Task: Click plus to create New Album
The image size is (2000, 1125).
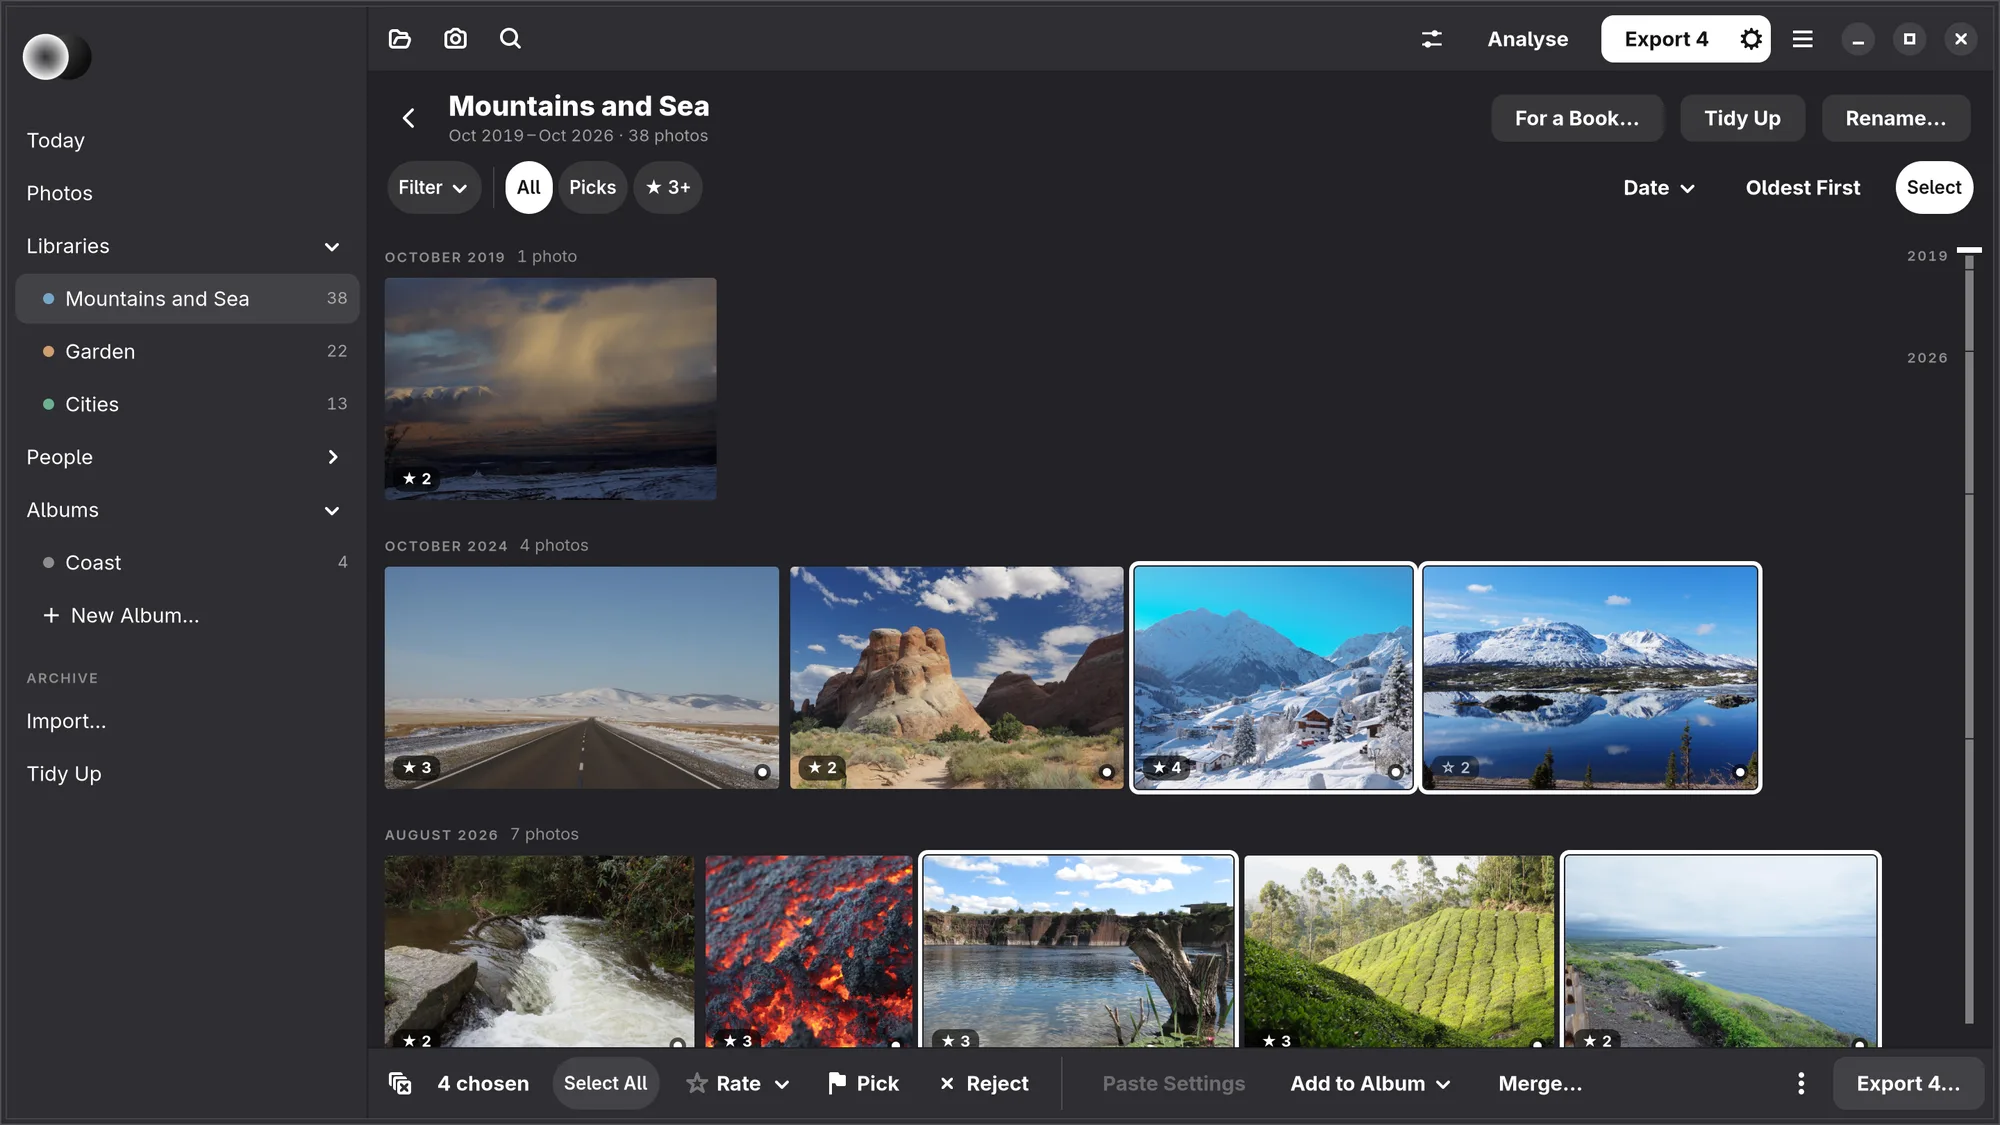Action: pyautogui.click(x=51, y=615)
